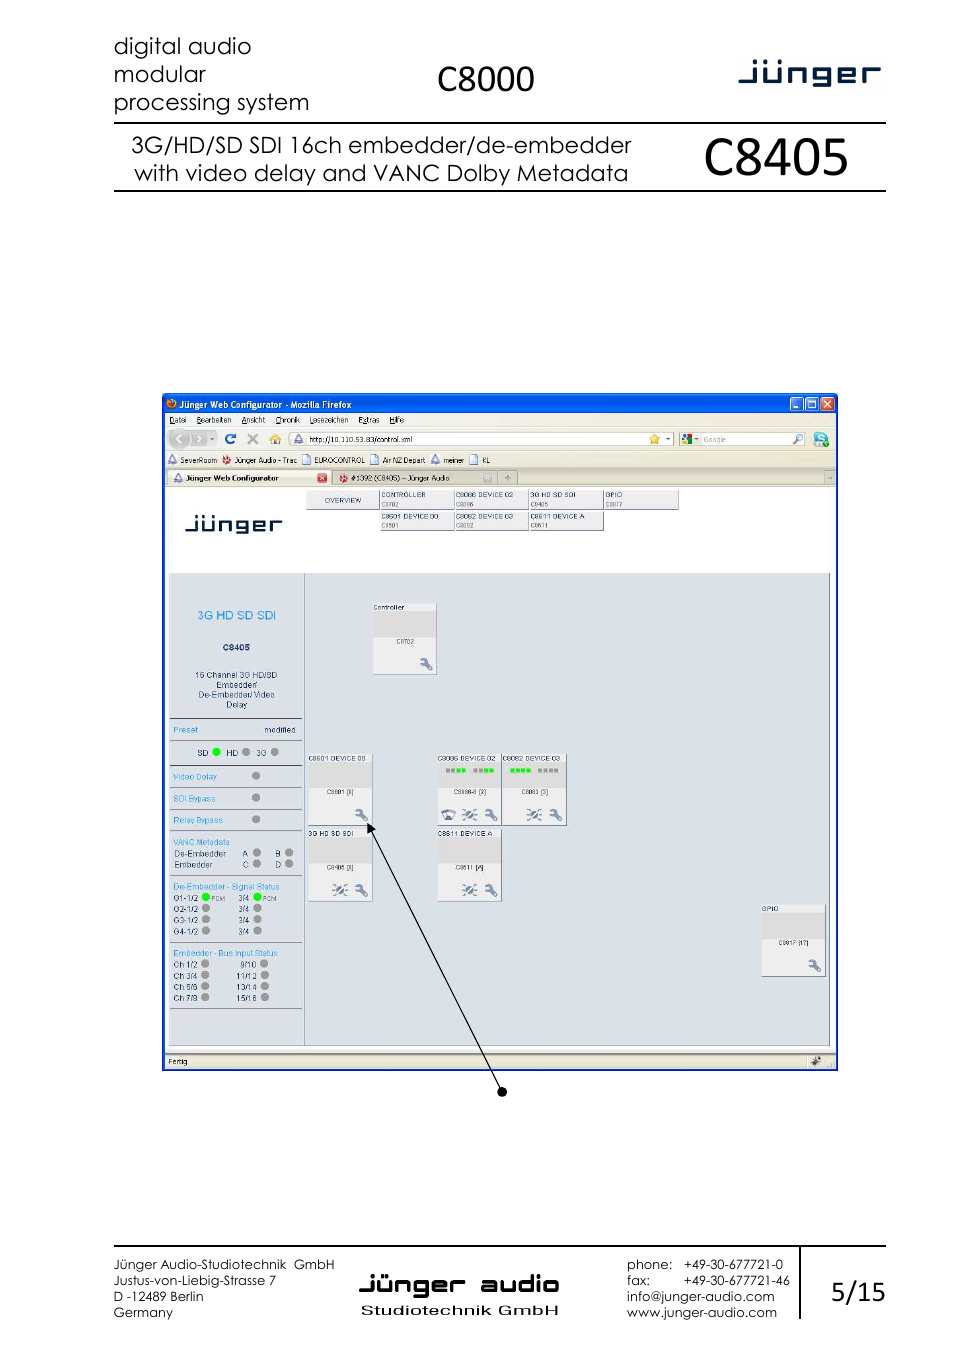954x1351 pixels.
Task: Click the status bar icon at bottom right
Action: click(x=816, y=1061)
